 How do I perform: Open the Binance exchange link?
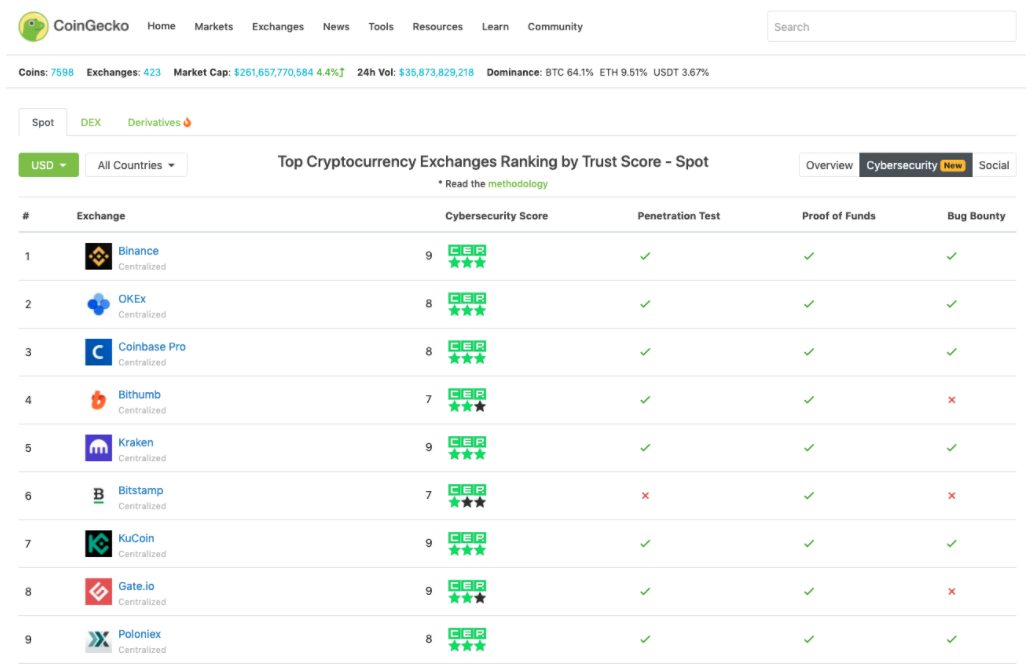click(x=138, y=251)
